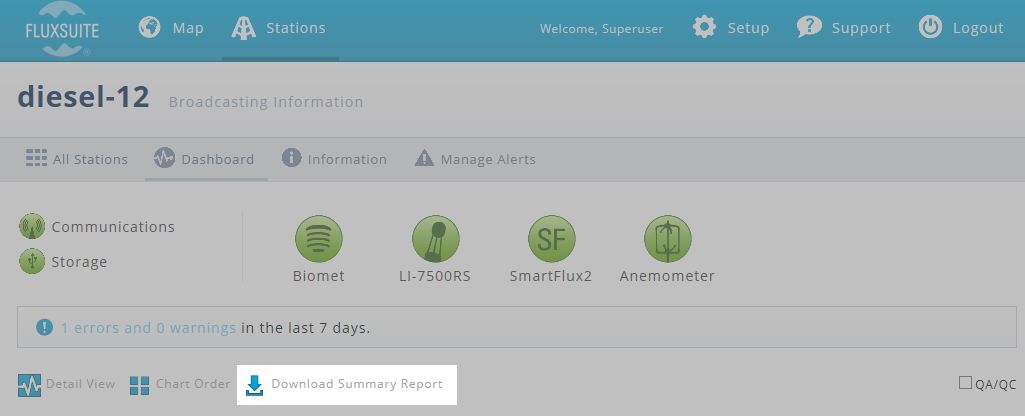Open the Information tab

[x=334, y=159]
